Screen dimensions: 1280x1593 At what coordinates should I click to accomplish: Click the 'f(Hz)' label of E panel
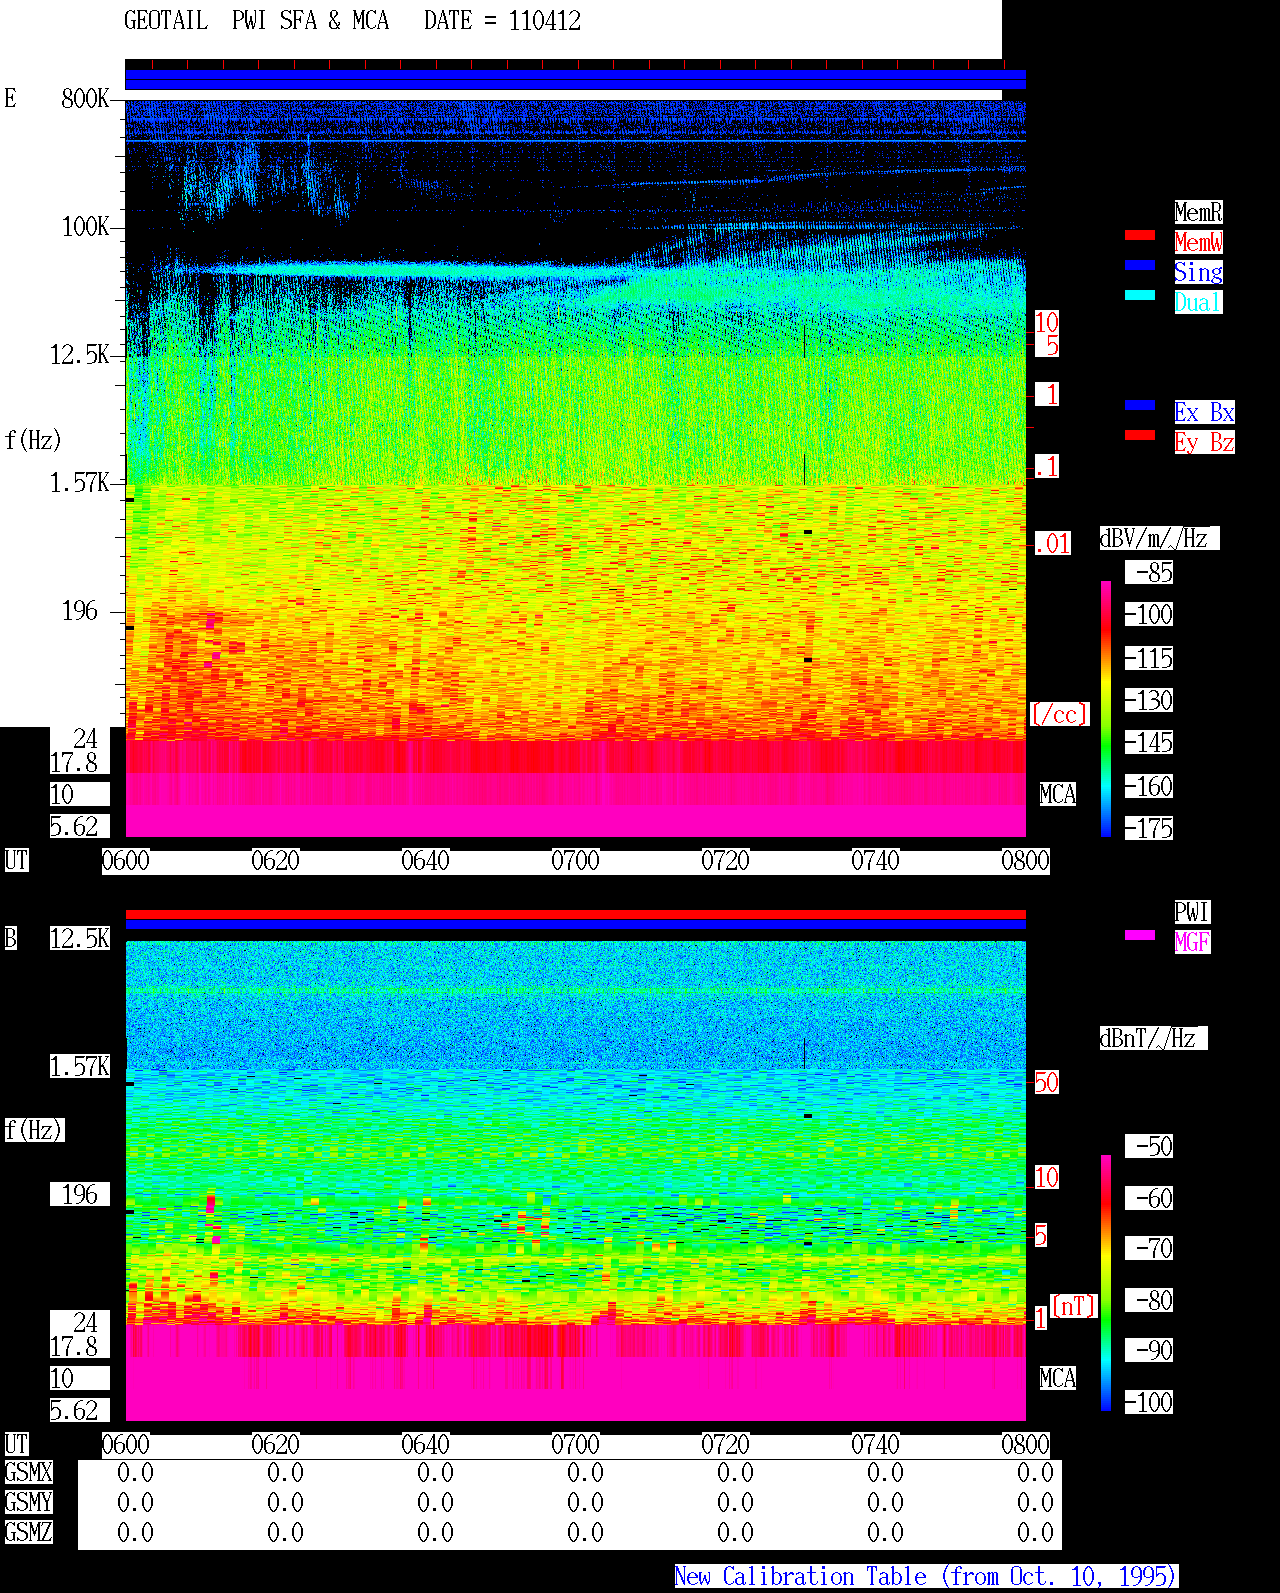[33, 440]
